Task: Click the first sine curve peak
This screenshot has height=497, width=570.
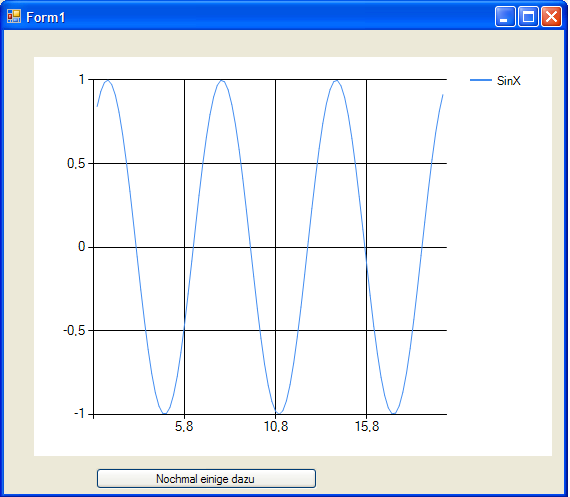Action: 107,81
